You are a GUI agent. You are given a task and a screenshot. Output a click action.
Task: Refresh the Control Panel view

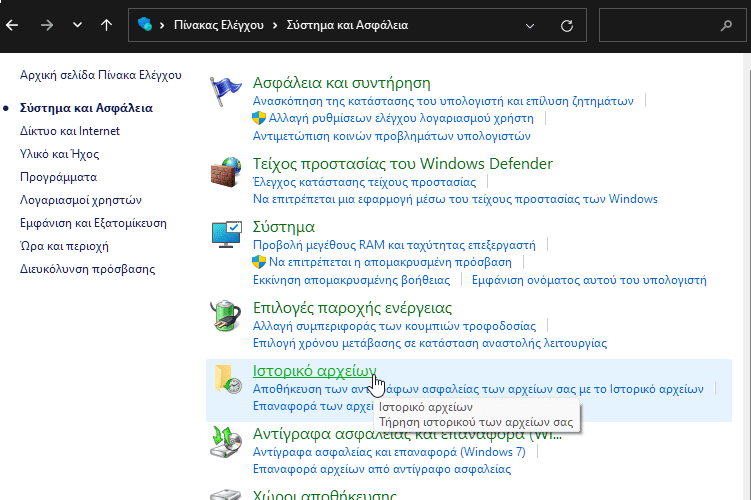567,25
